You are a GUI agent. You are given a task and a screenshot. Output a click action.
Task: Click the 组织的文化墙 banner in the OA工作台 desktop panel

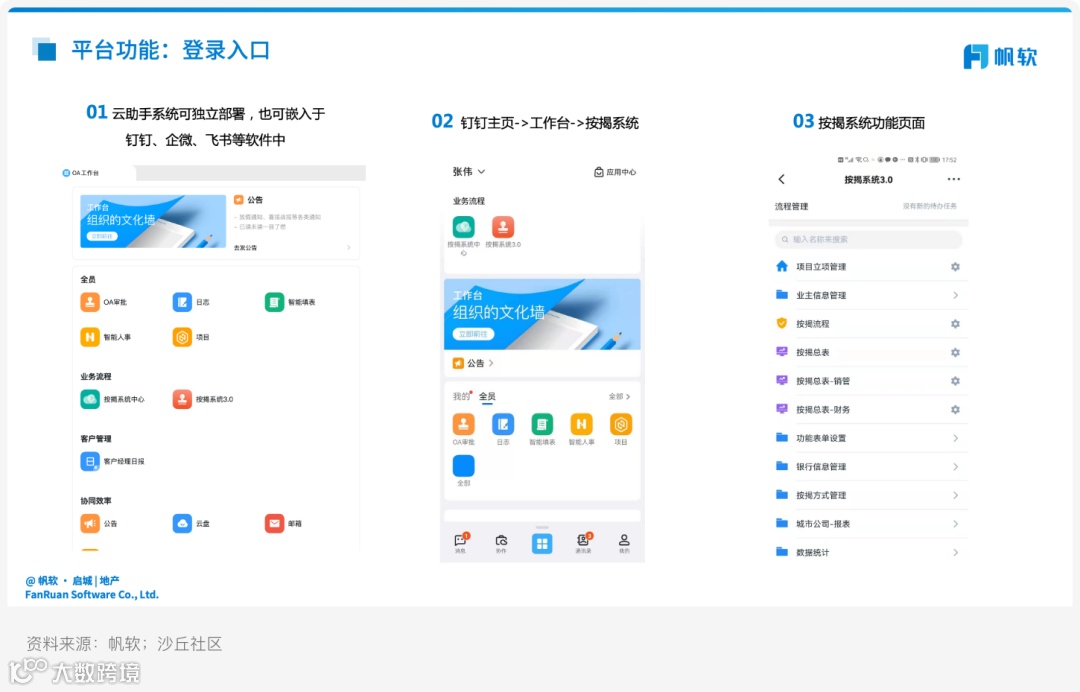coord(153,221)
